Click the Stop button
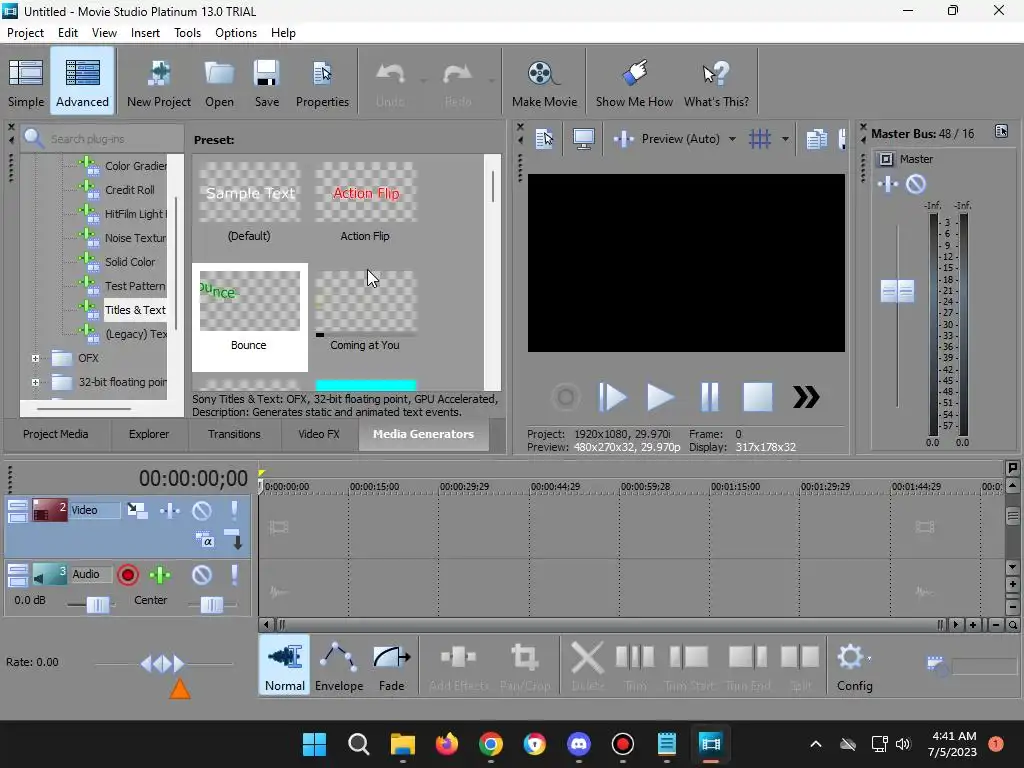The image size is (1024, 768). (x=758, y=397)
